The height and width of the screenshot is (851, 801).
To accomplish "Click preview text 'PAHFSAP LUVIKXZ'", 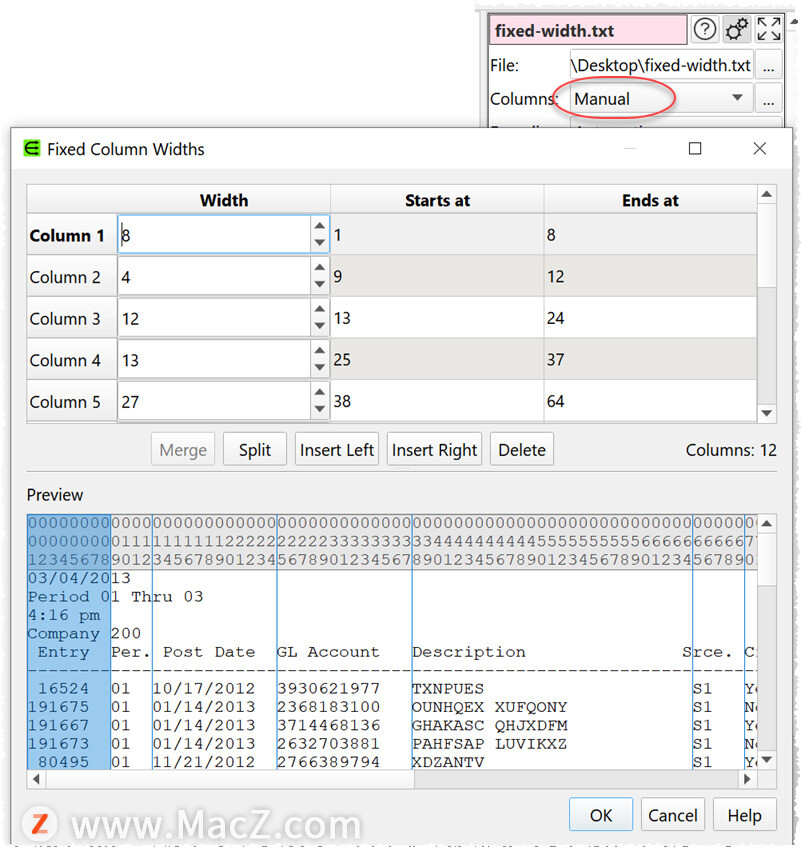I will [x=490, y=744].
